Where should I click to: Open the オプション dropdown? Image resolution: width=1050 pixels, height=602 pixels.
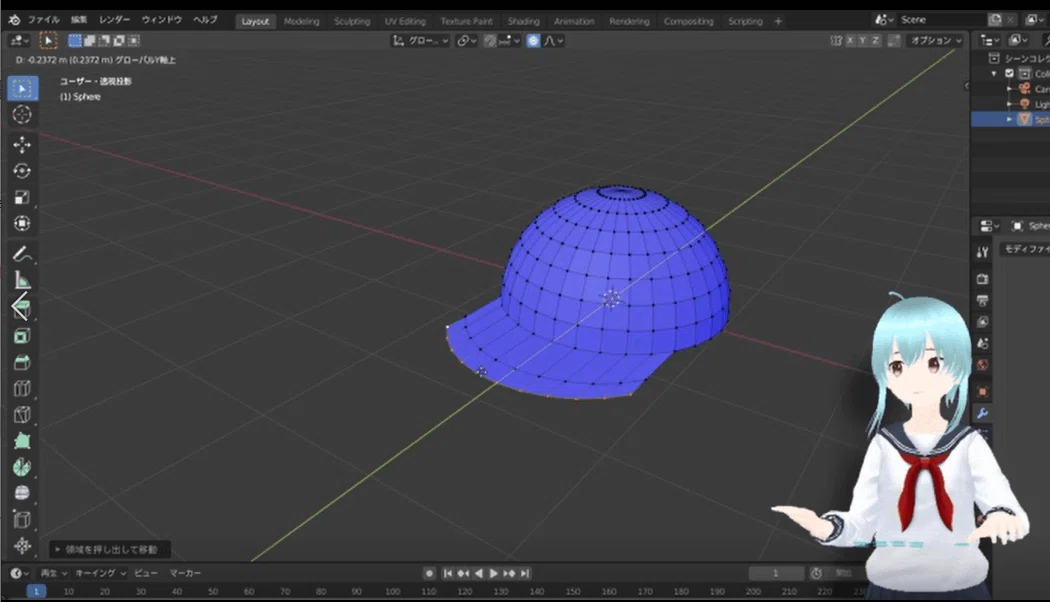[x=935, y=41]
